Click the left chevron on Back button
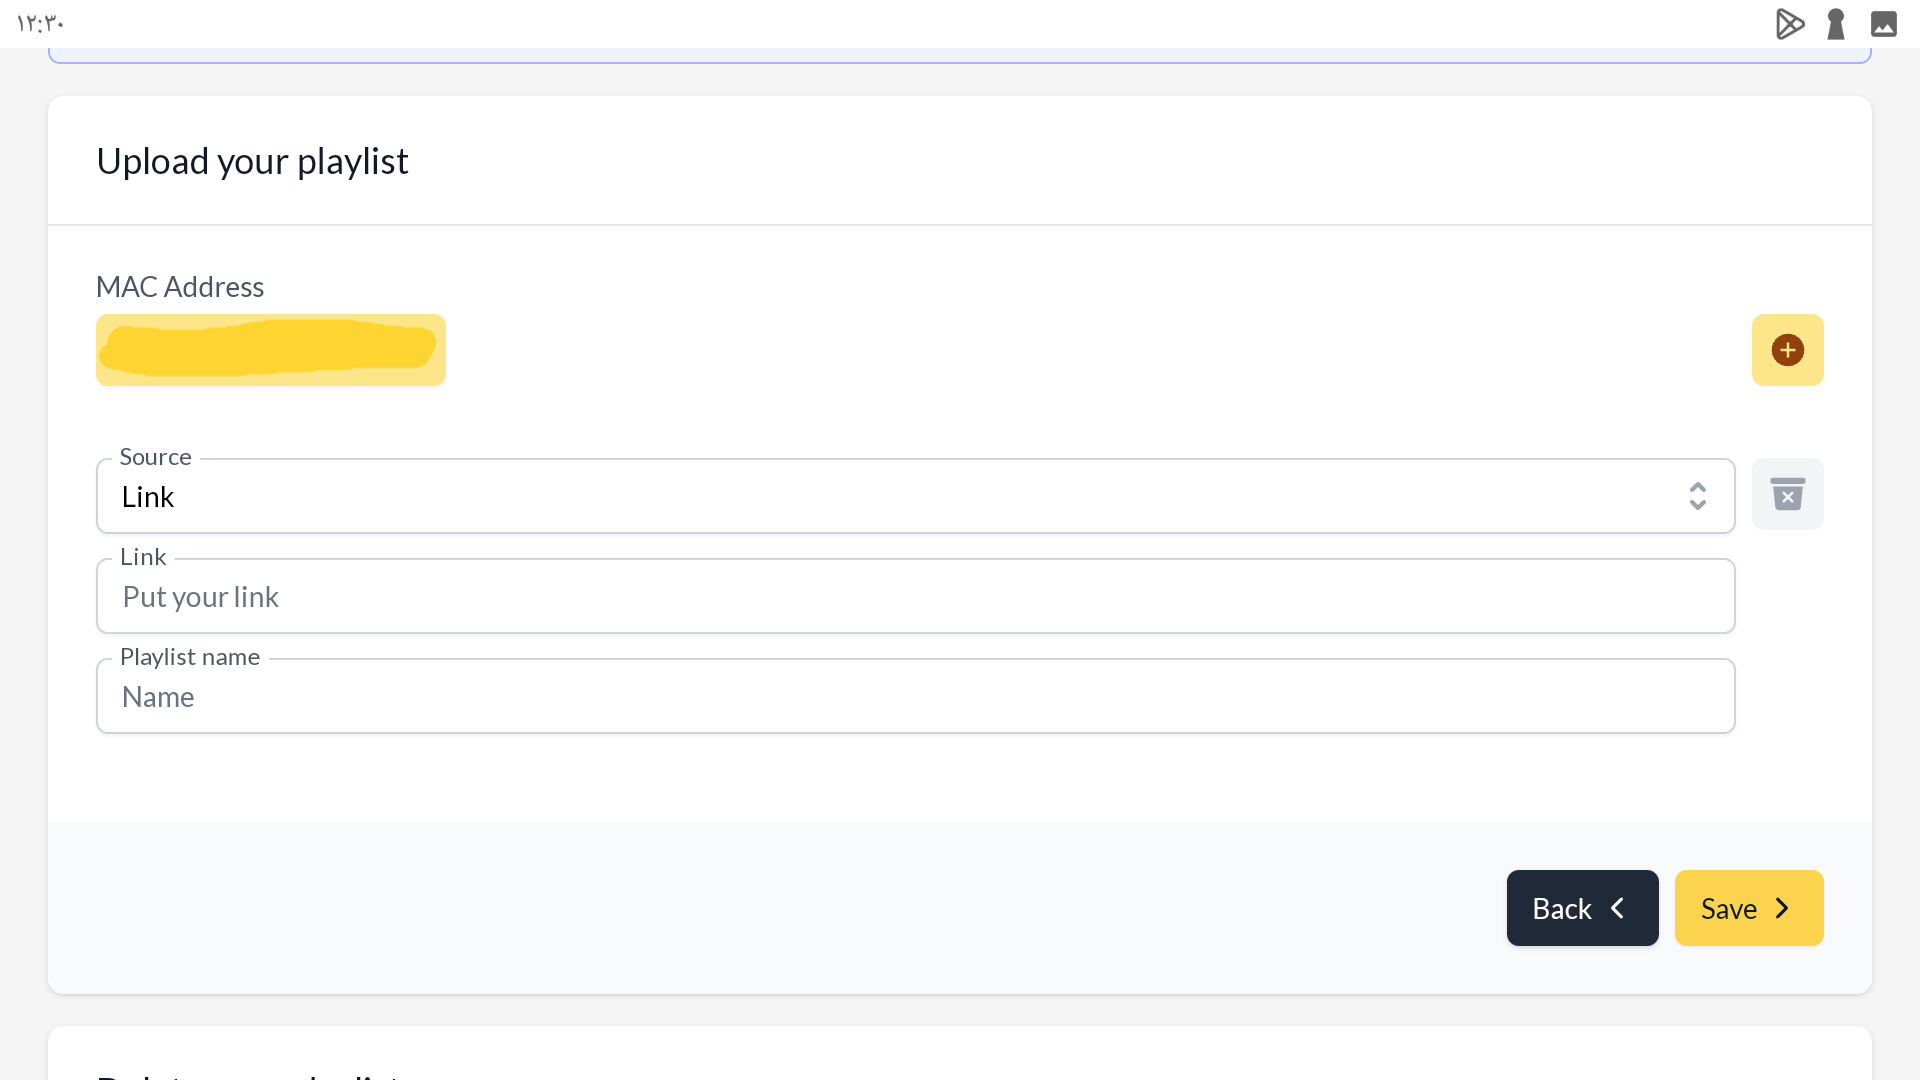Viewport: 1920px width, 1080px height. coord(1618,908)
